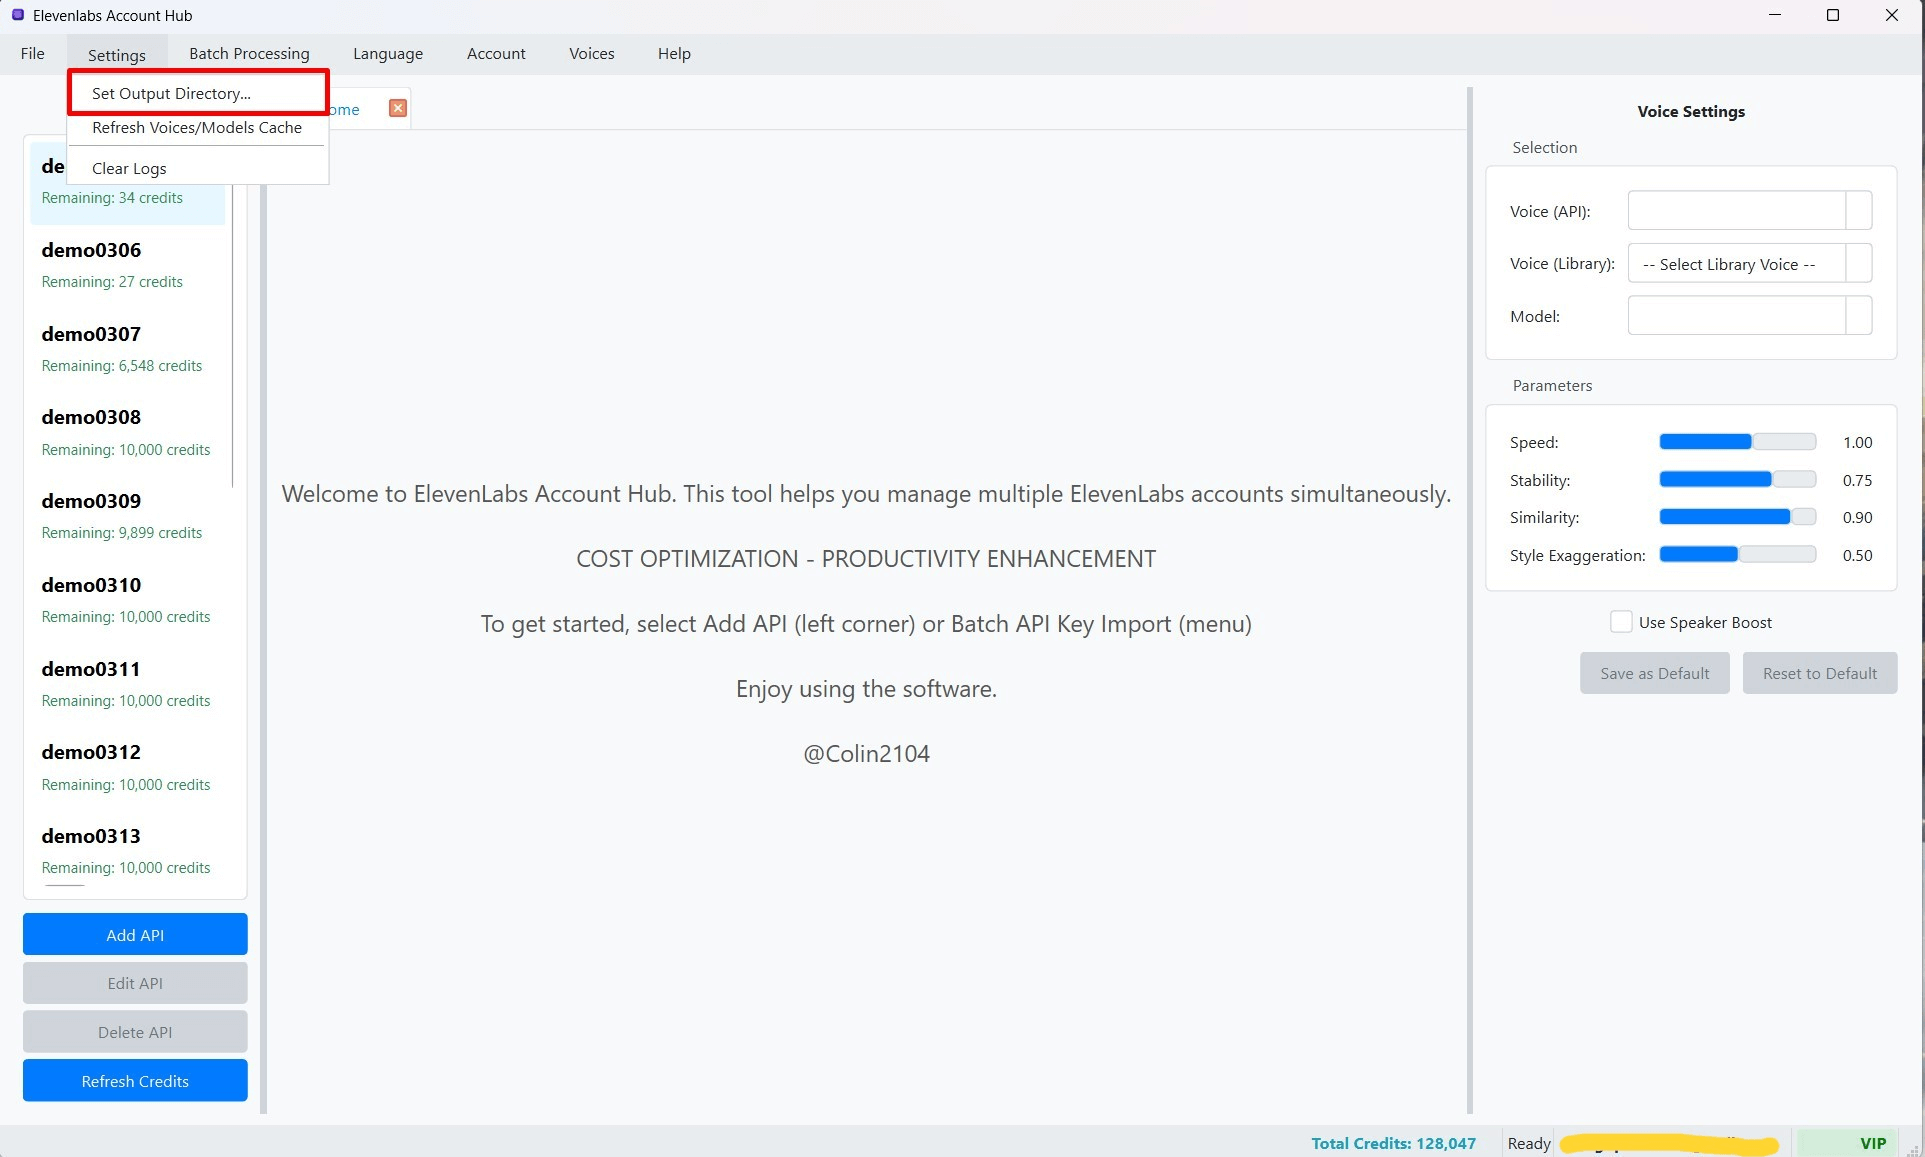This screenshot has height=1157, width=1925.
Task: Click the Edit API button
Action: (x=135, y=983)
